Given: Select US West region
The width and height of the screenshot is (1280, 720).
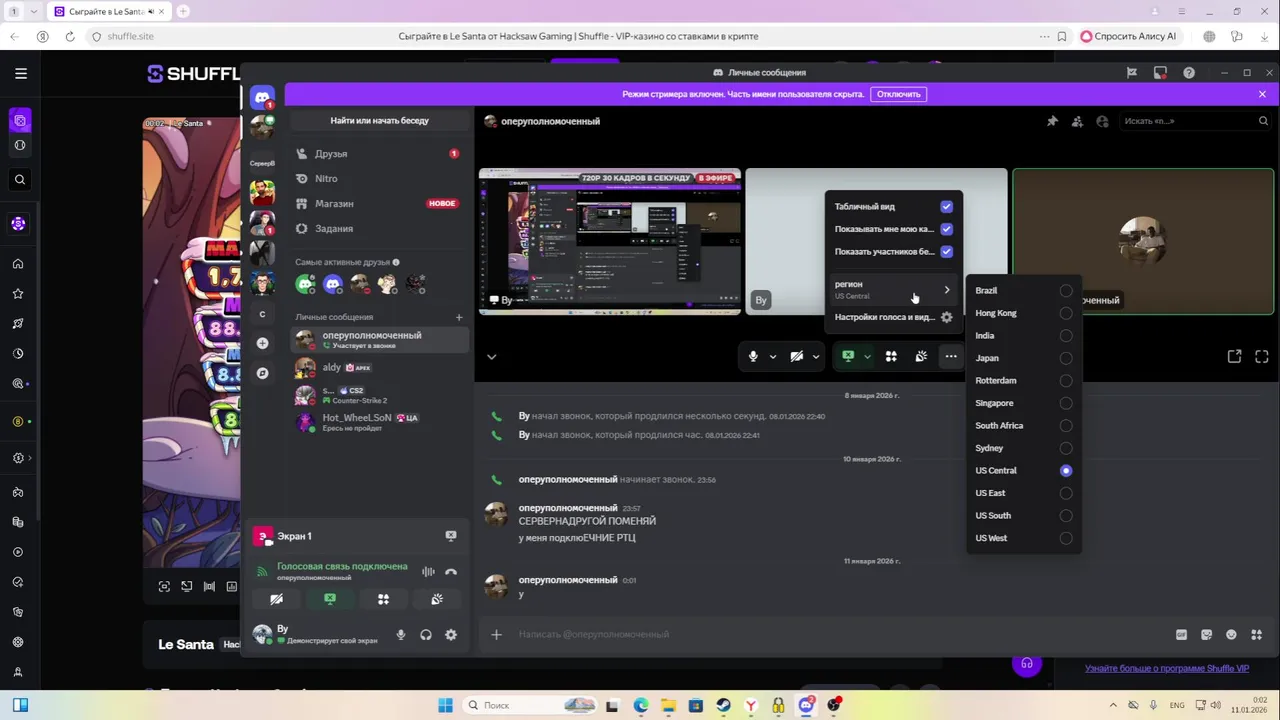Looking at the screenshot, I should pyautogui.click(x=1023, y=538).
